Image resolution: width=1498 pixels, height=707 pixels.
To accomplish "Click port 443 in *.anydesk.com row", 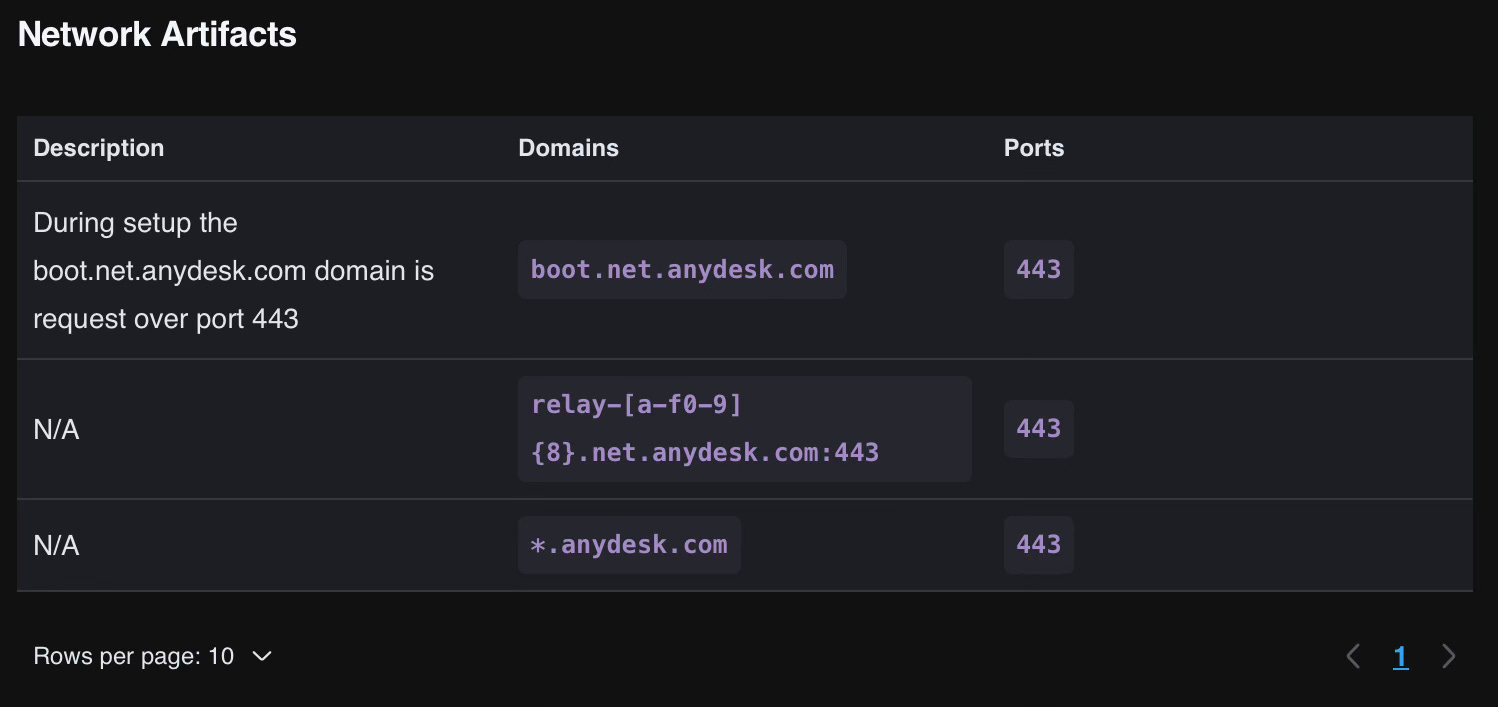I will 1038,545.
